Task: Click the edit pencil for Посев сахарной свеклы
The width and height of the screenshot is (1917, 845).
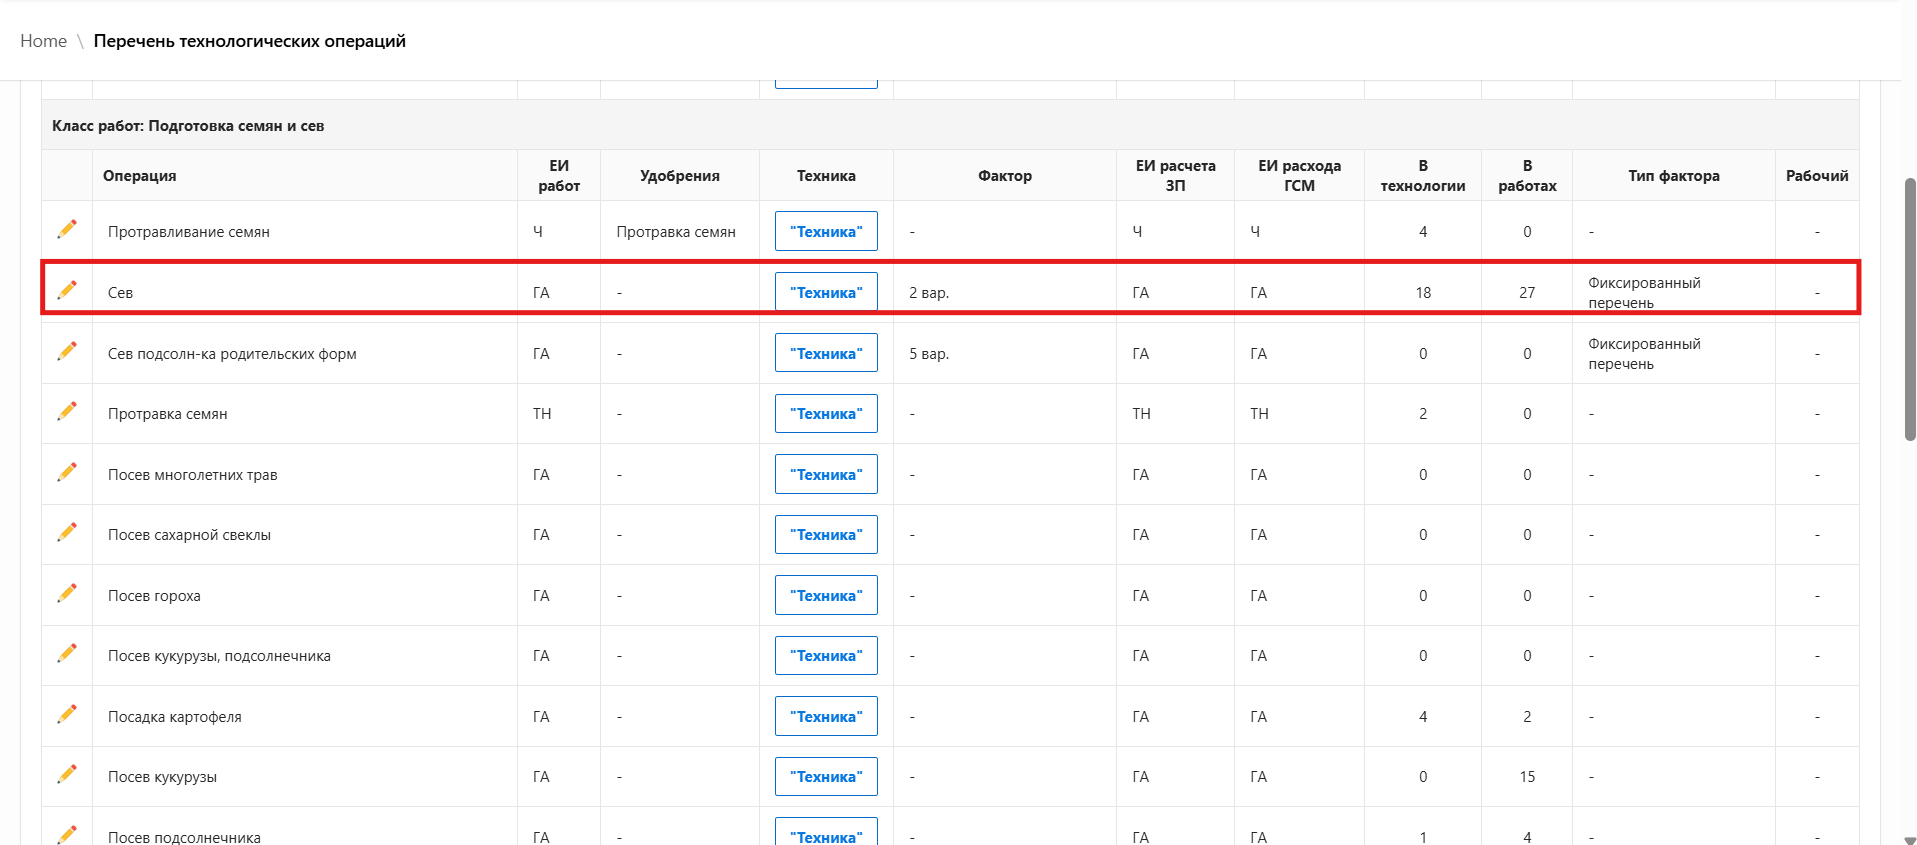Action: coord(67,532)
